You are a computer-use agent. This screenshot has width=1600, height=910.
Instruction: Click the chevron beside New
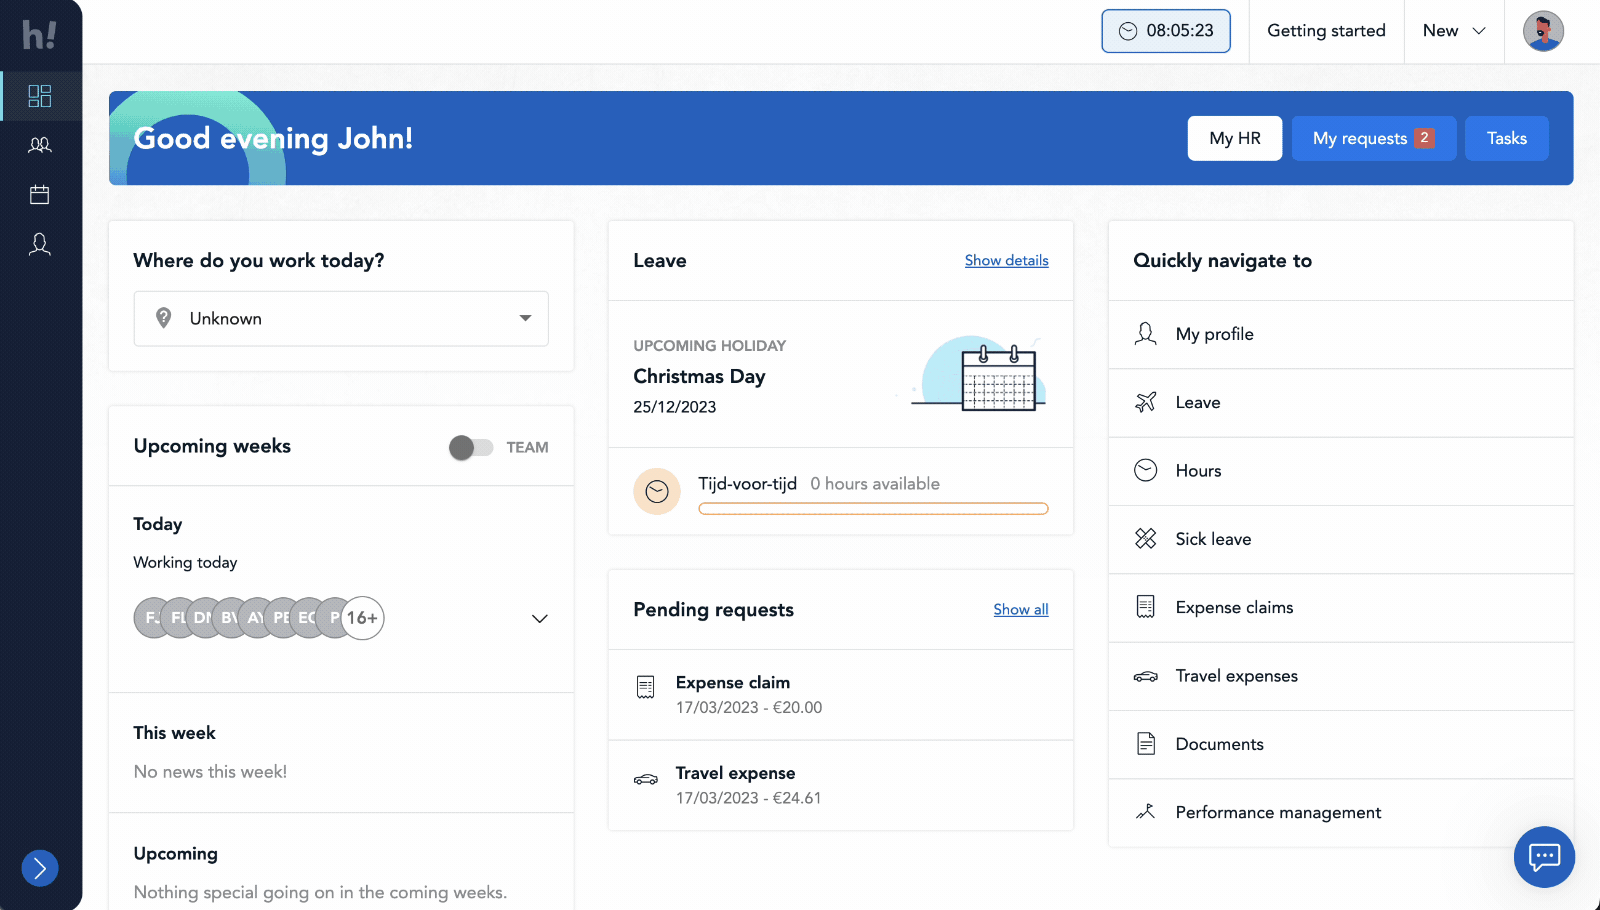pos(1479,31)
